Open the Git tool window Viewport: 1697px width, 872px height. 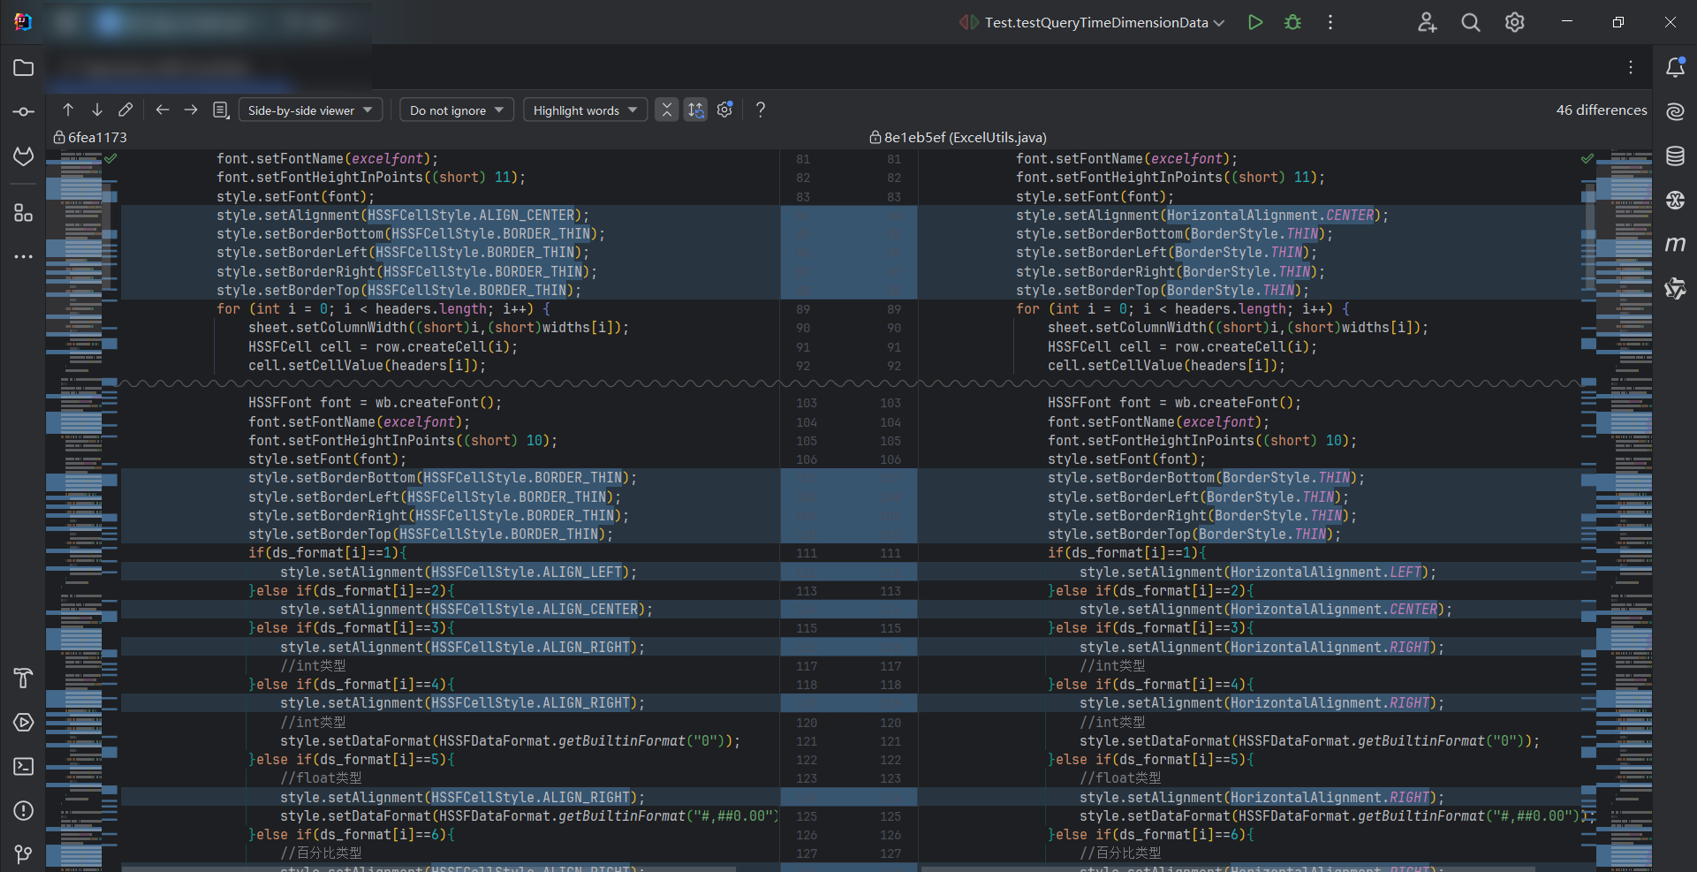pyautogui.click(x=23, y=854)
